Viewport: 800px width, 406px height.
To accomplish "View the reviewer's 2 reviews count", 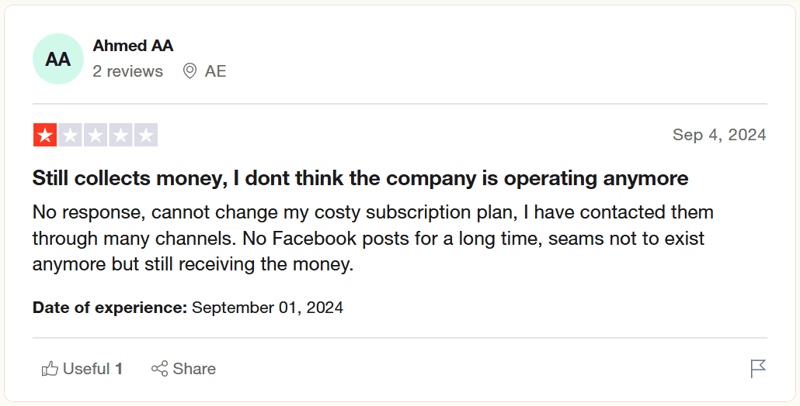I will point(127,71).
